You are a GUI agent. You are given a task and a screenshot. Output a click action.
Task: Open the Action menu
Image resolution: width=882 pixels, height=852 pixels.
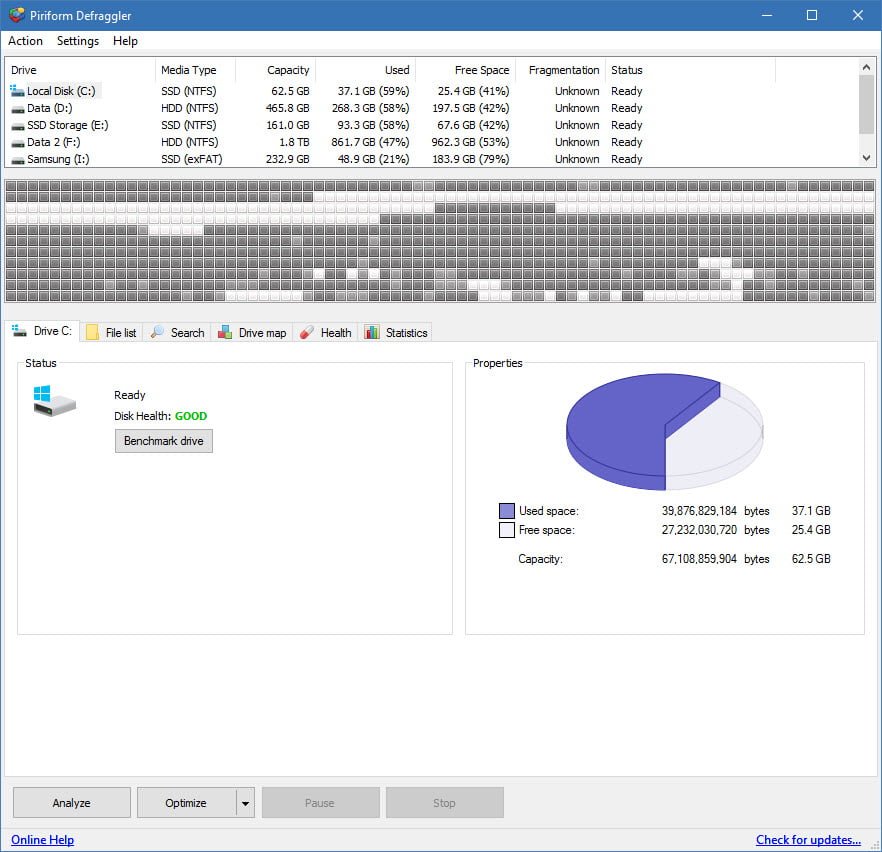(25, 41)
